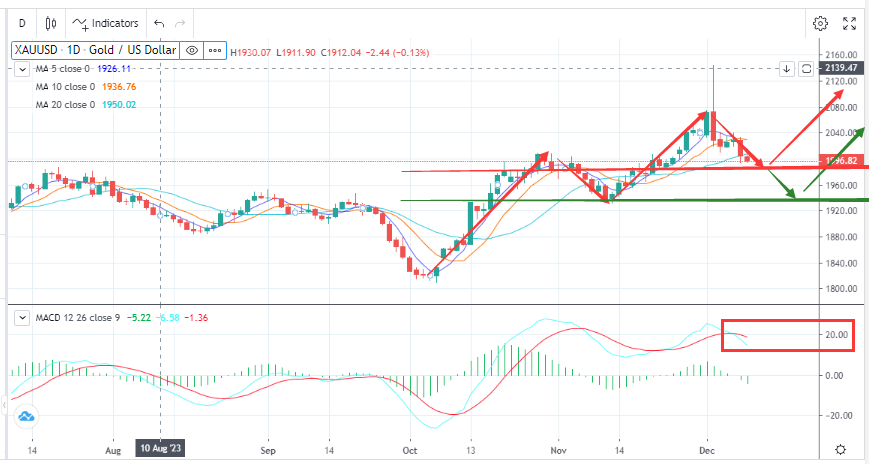Open chart settings gear in top bar

820,22
